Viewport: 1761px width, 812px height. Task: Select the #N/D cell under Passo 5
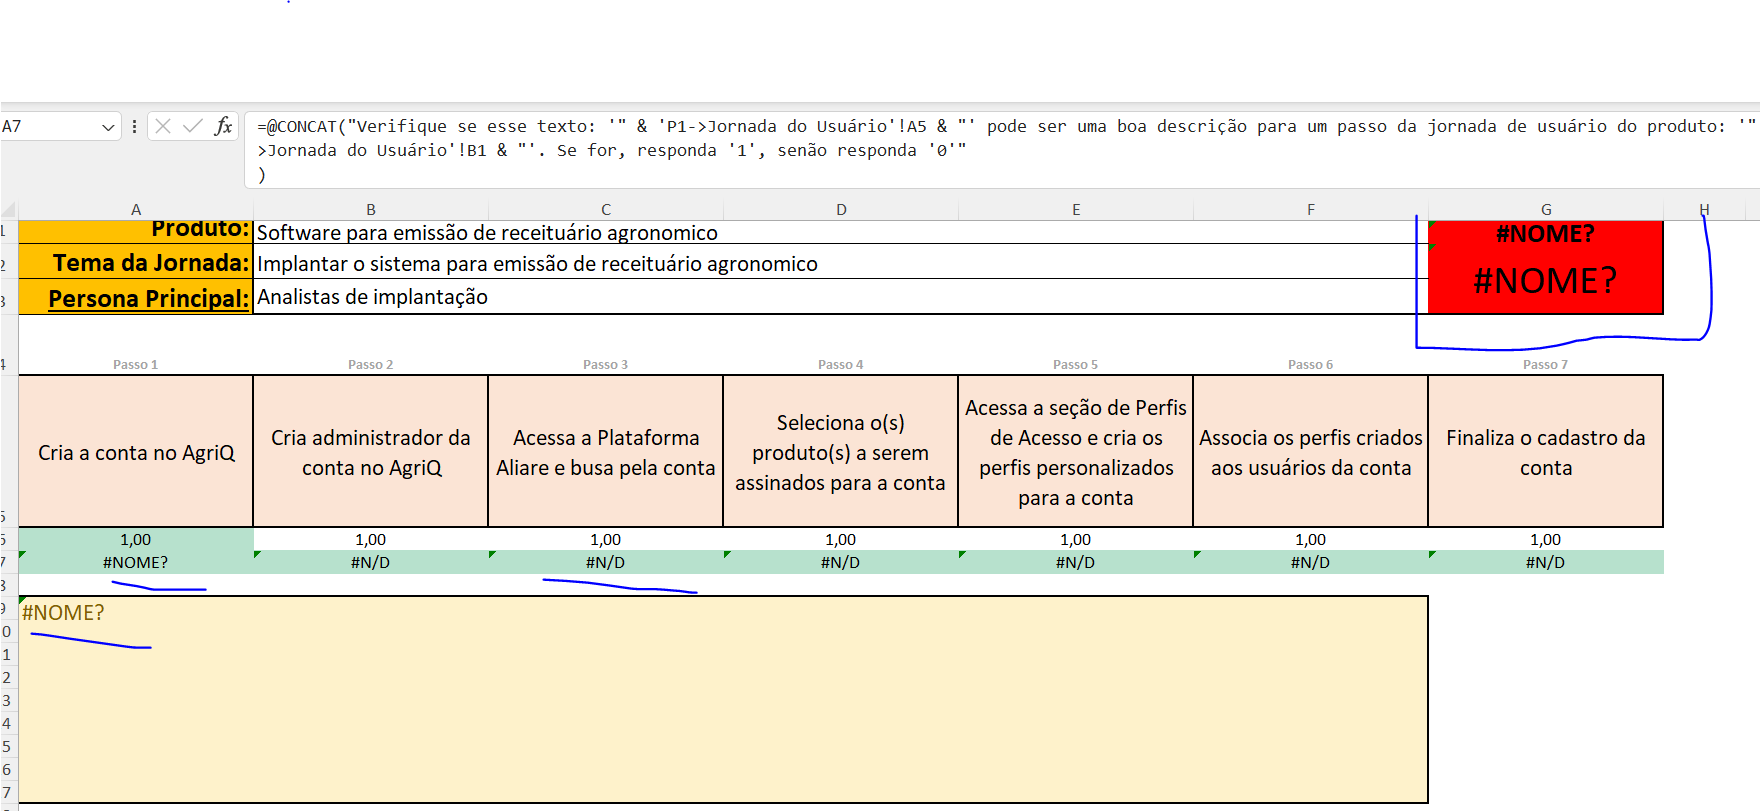pyautogui.click(x=1076, y=562)
